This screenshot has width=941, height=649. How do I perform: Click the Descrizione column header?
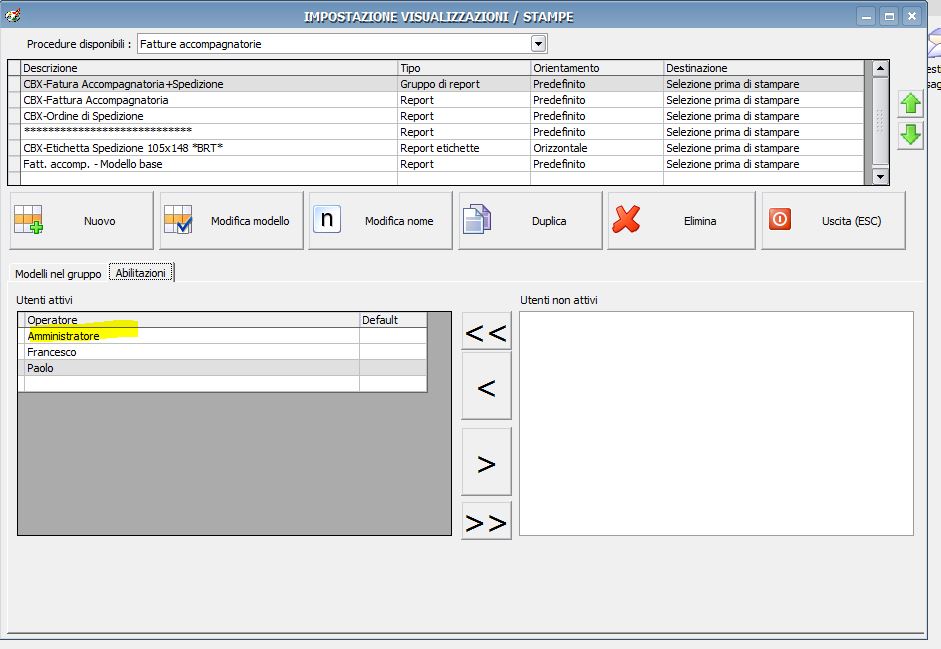click(x=209, y=68)
